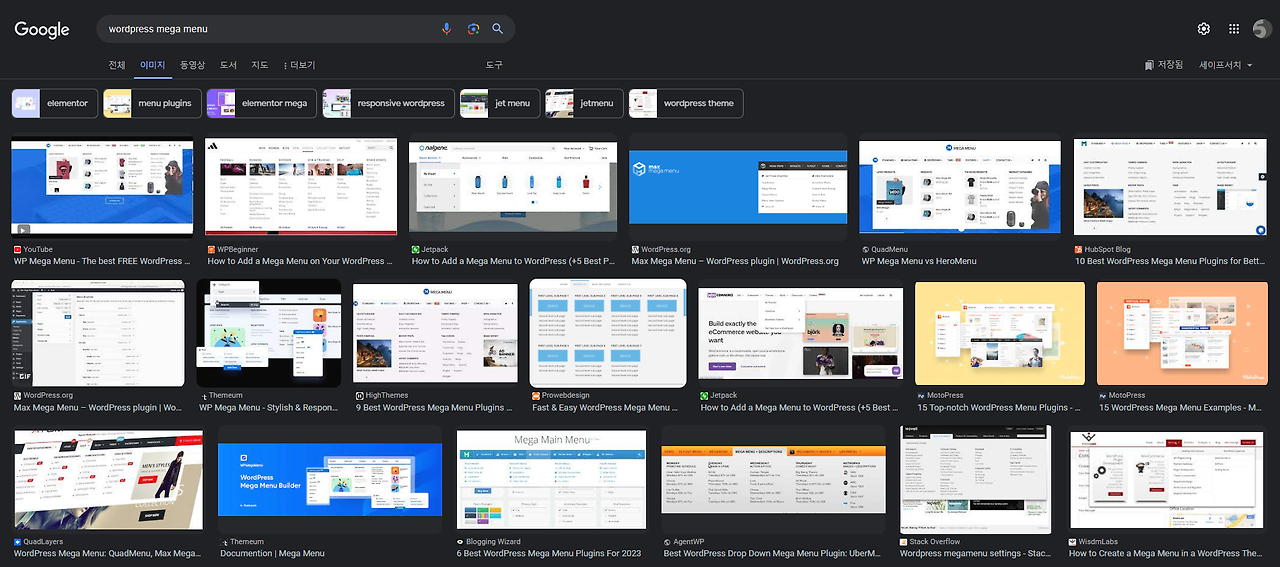Select the 'responsive wordpress' filter chip

[x=389, y=103]
